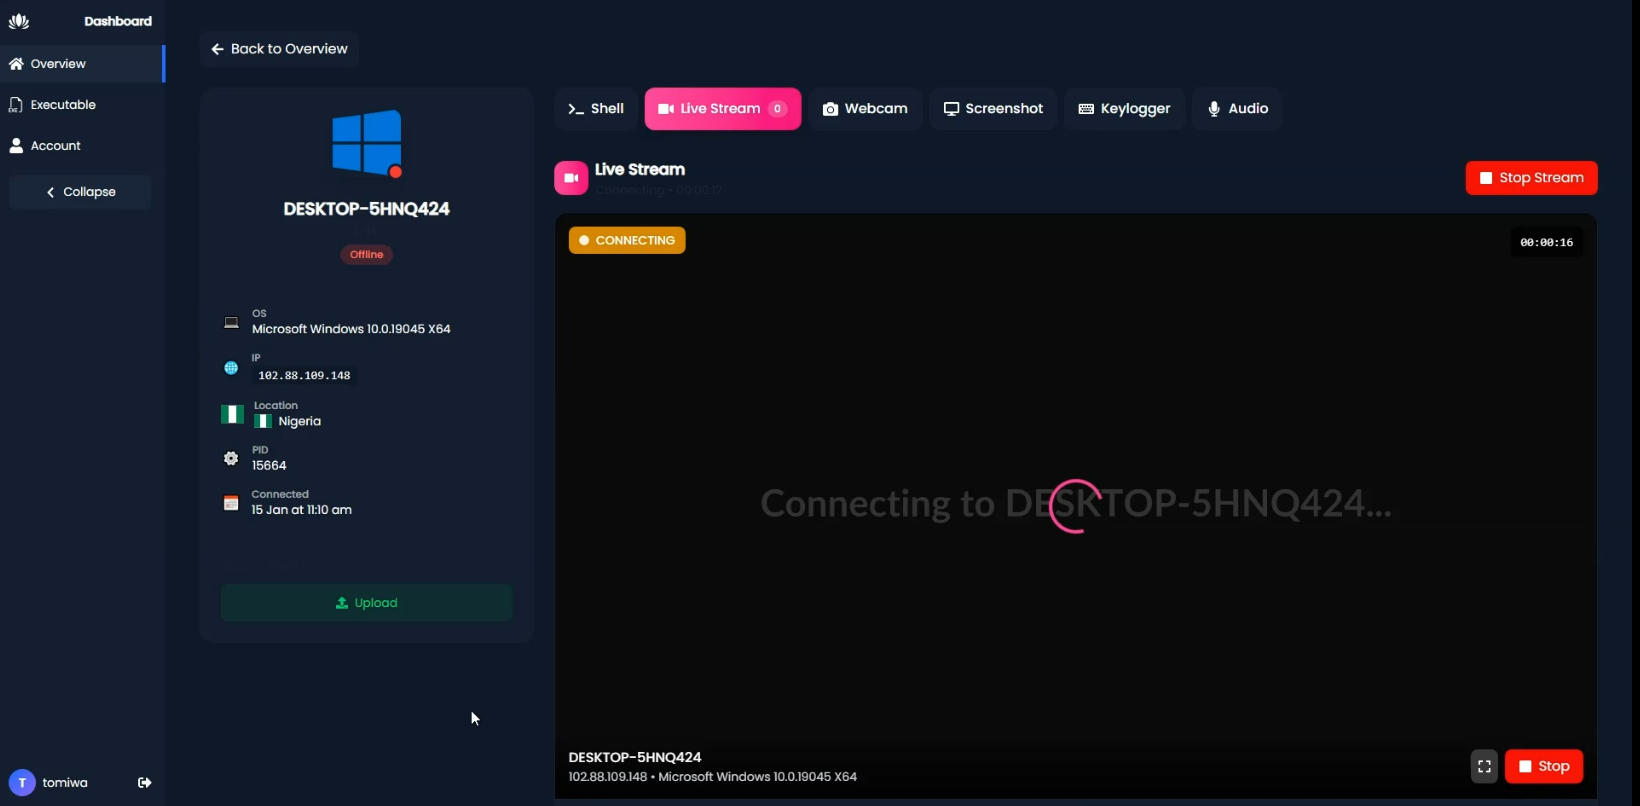Screen dimensions: 1640x806
Task: Open the Webcam tab
Action: (x=865, y=109)
